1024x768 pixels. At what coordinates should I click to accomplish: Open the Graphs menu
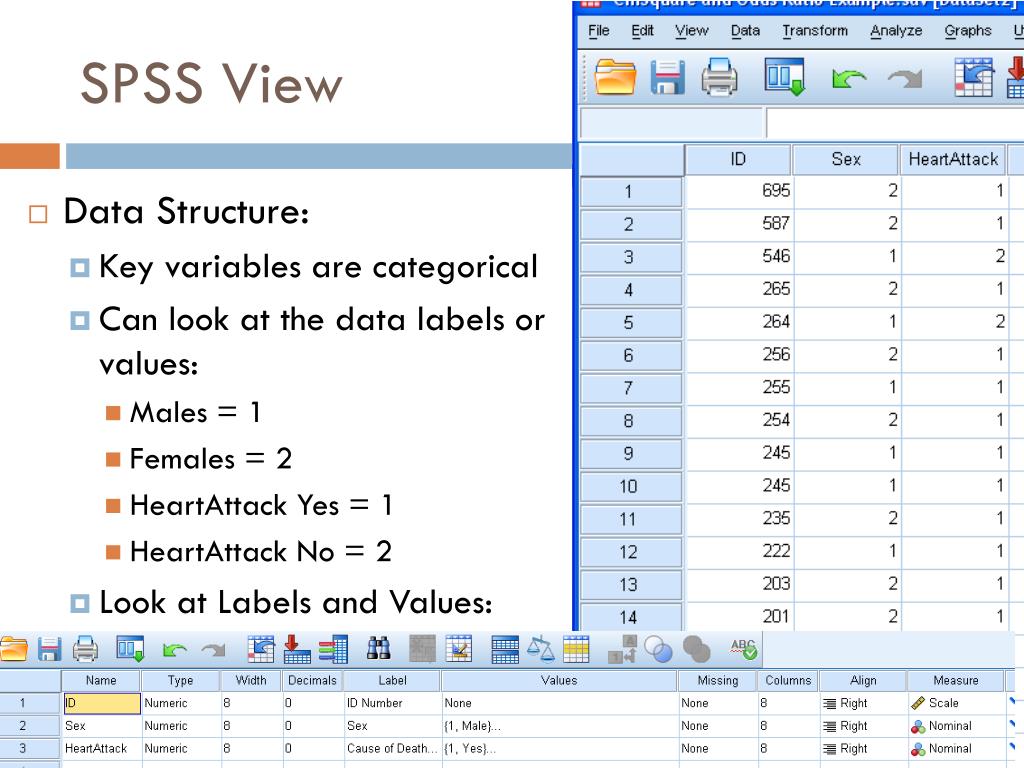point(968,30)
